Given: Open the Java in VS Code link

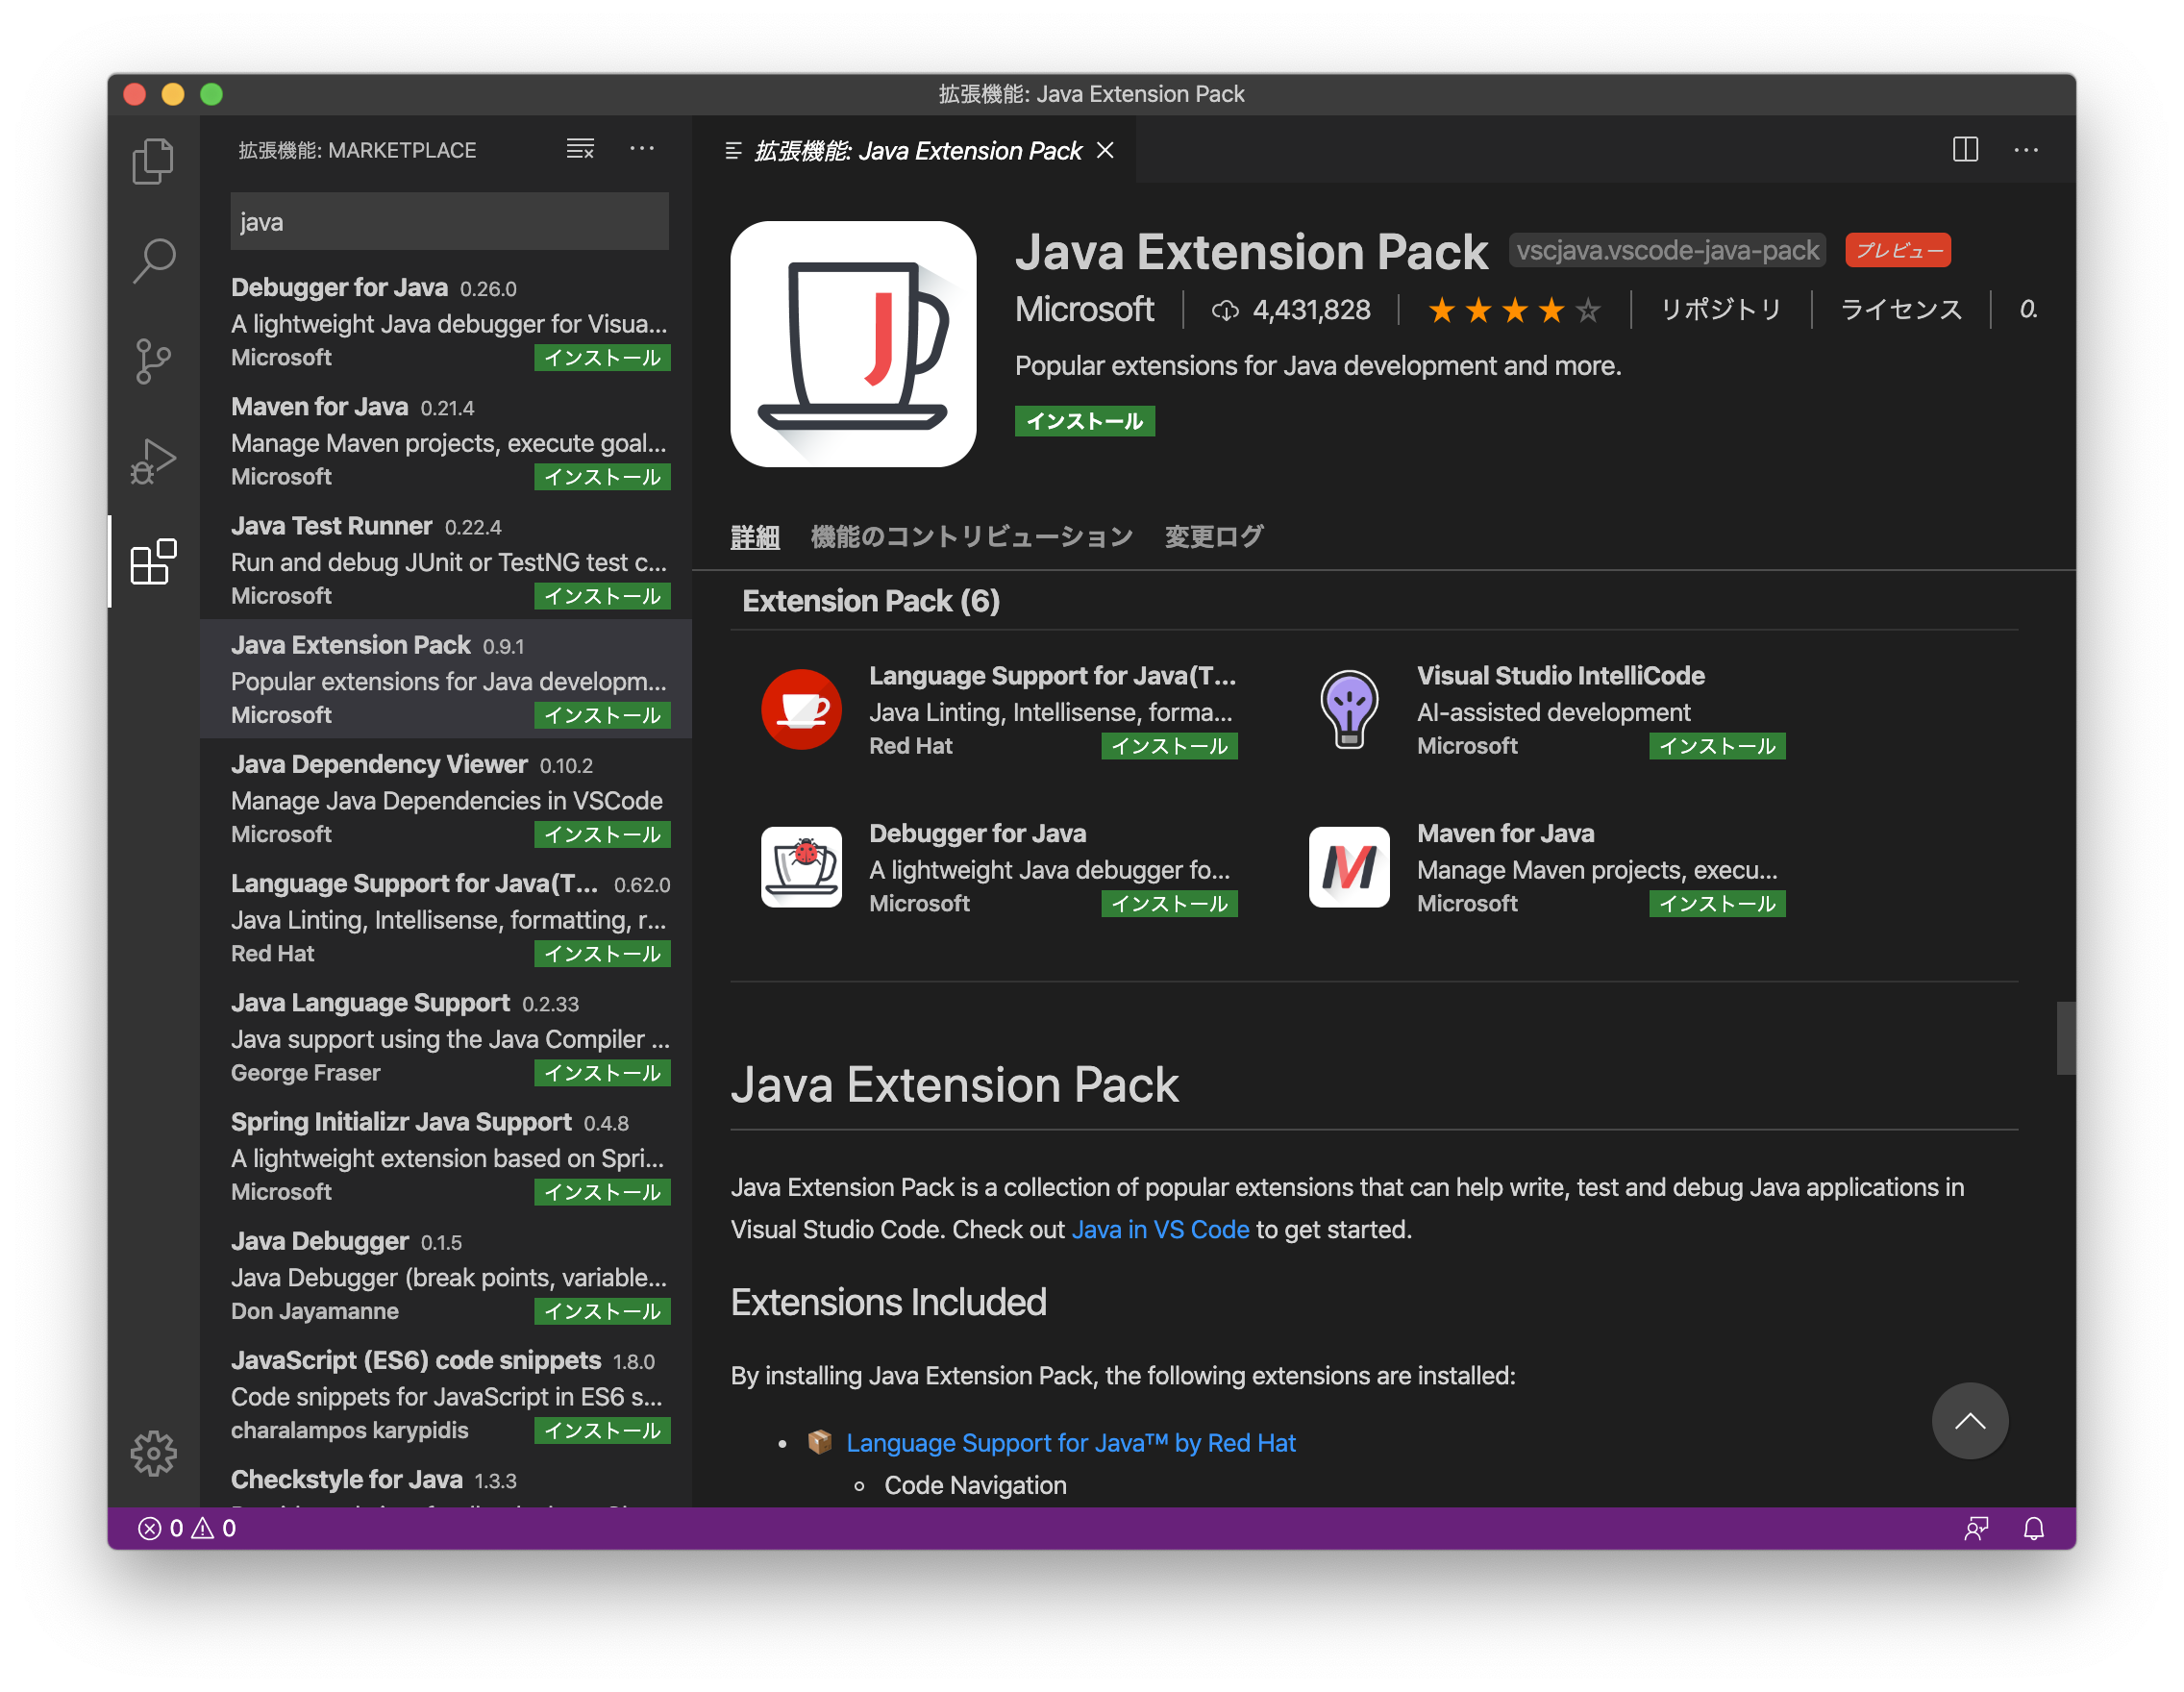Looking at the screenshot, I should [1160, 1229].
